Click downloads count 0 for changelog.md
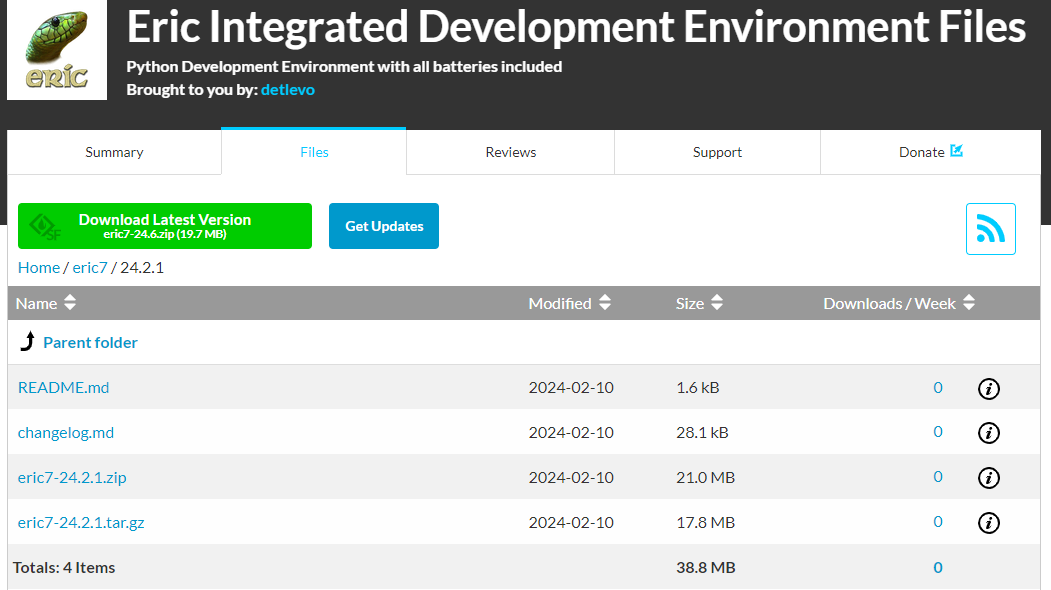 938,432
